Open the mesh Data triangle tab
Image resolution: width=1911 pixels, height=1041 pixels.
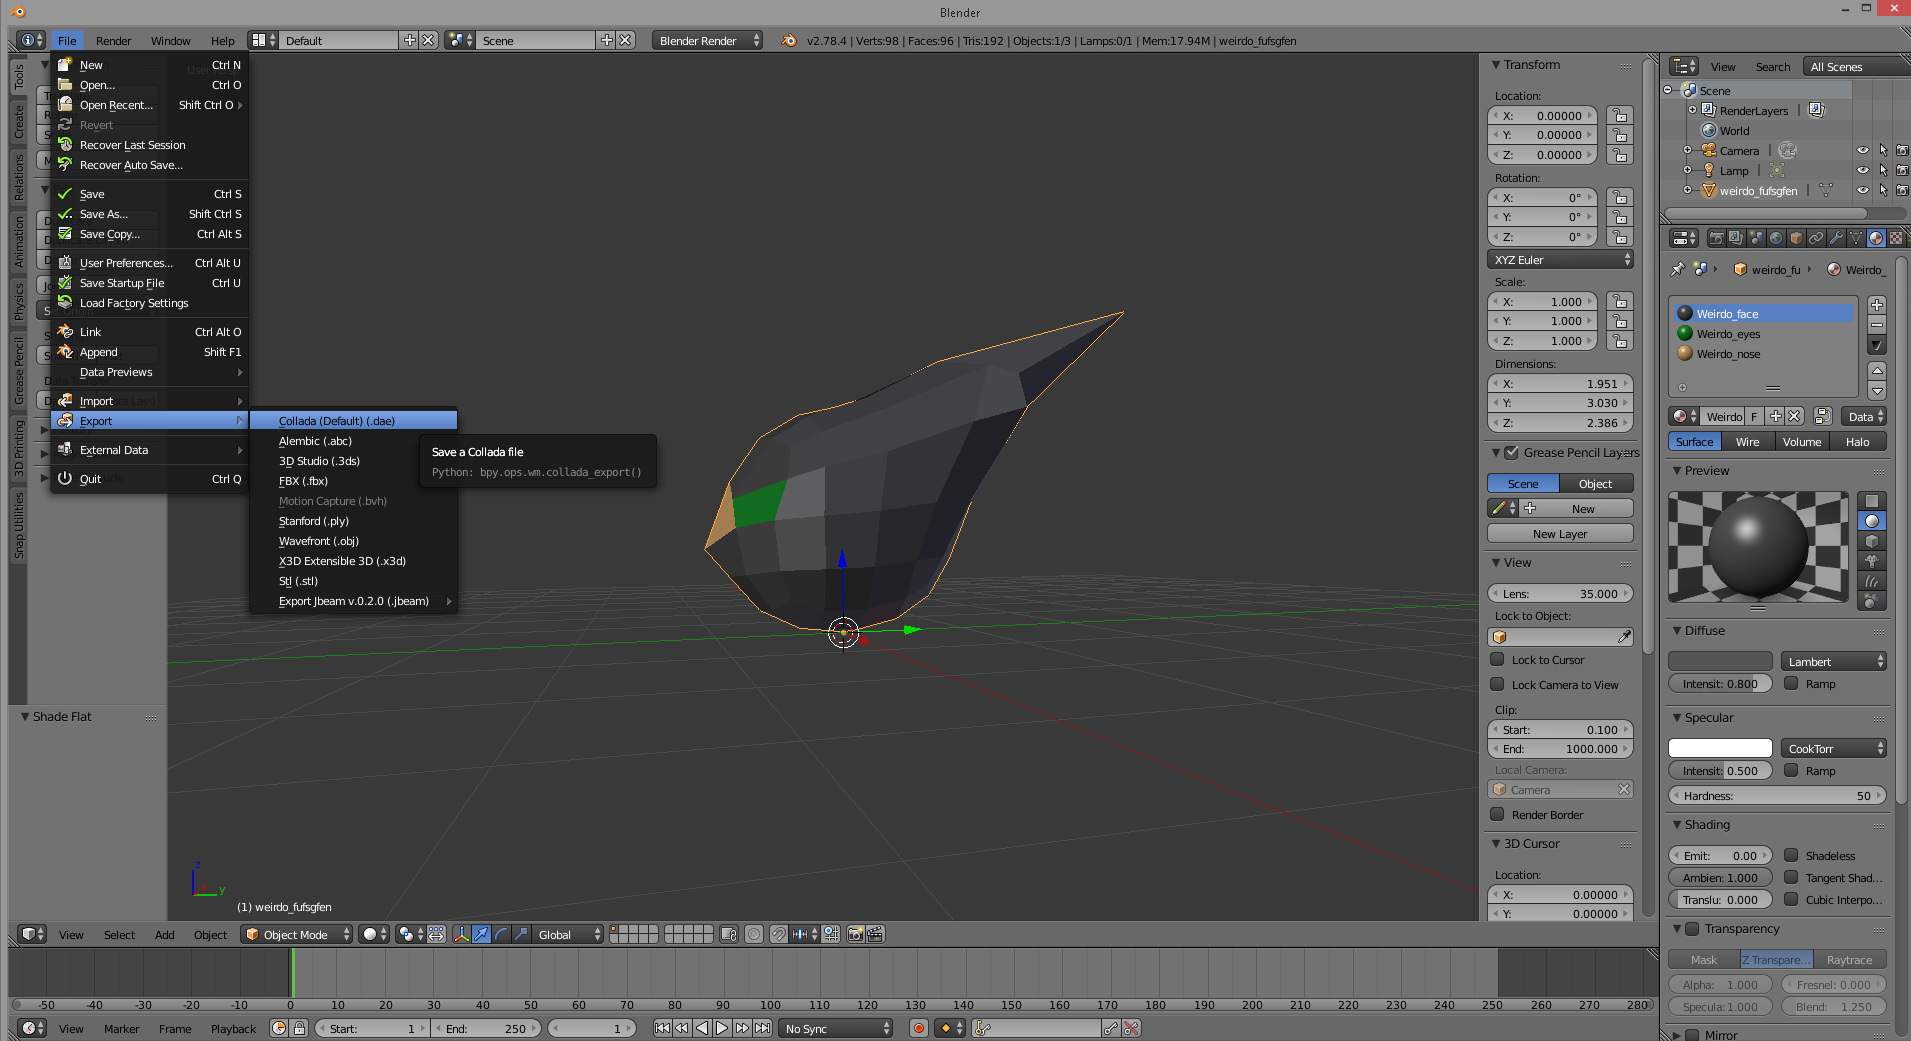(1856, 238)
